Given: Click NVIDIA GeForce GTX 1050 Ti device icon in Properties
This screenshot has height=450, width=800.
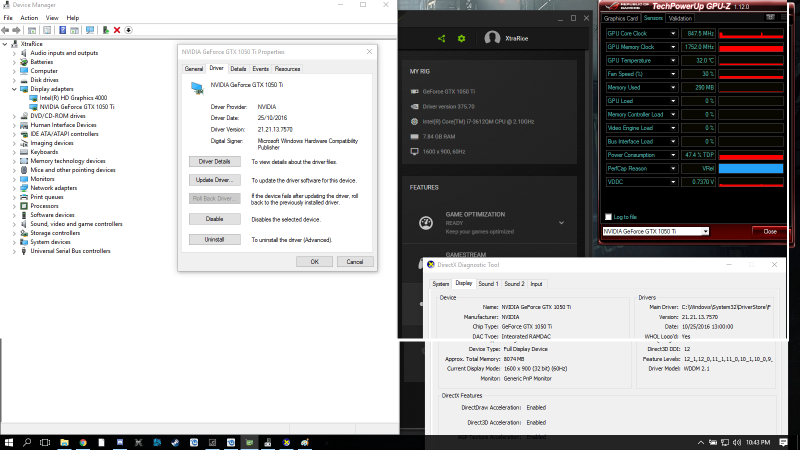Looking at the screenshot, I should (x=197, y=88).
